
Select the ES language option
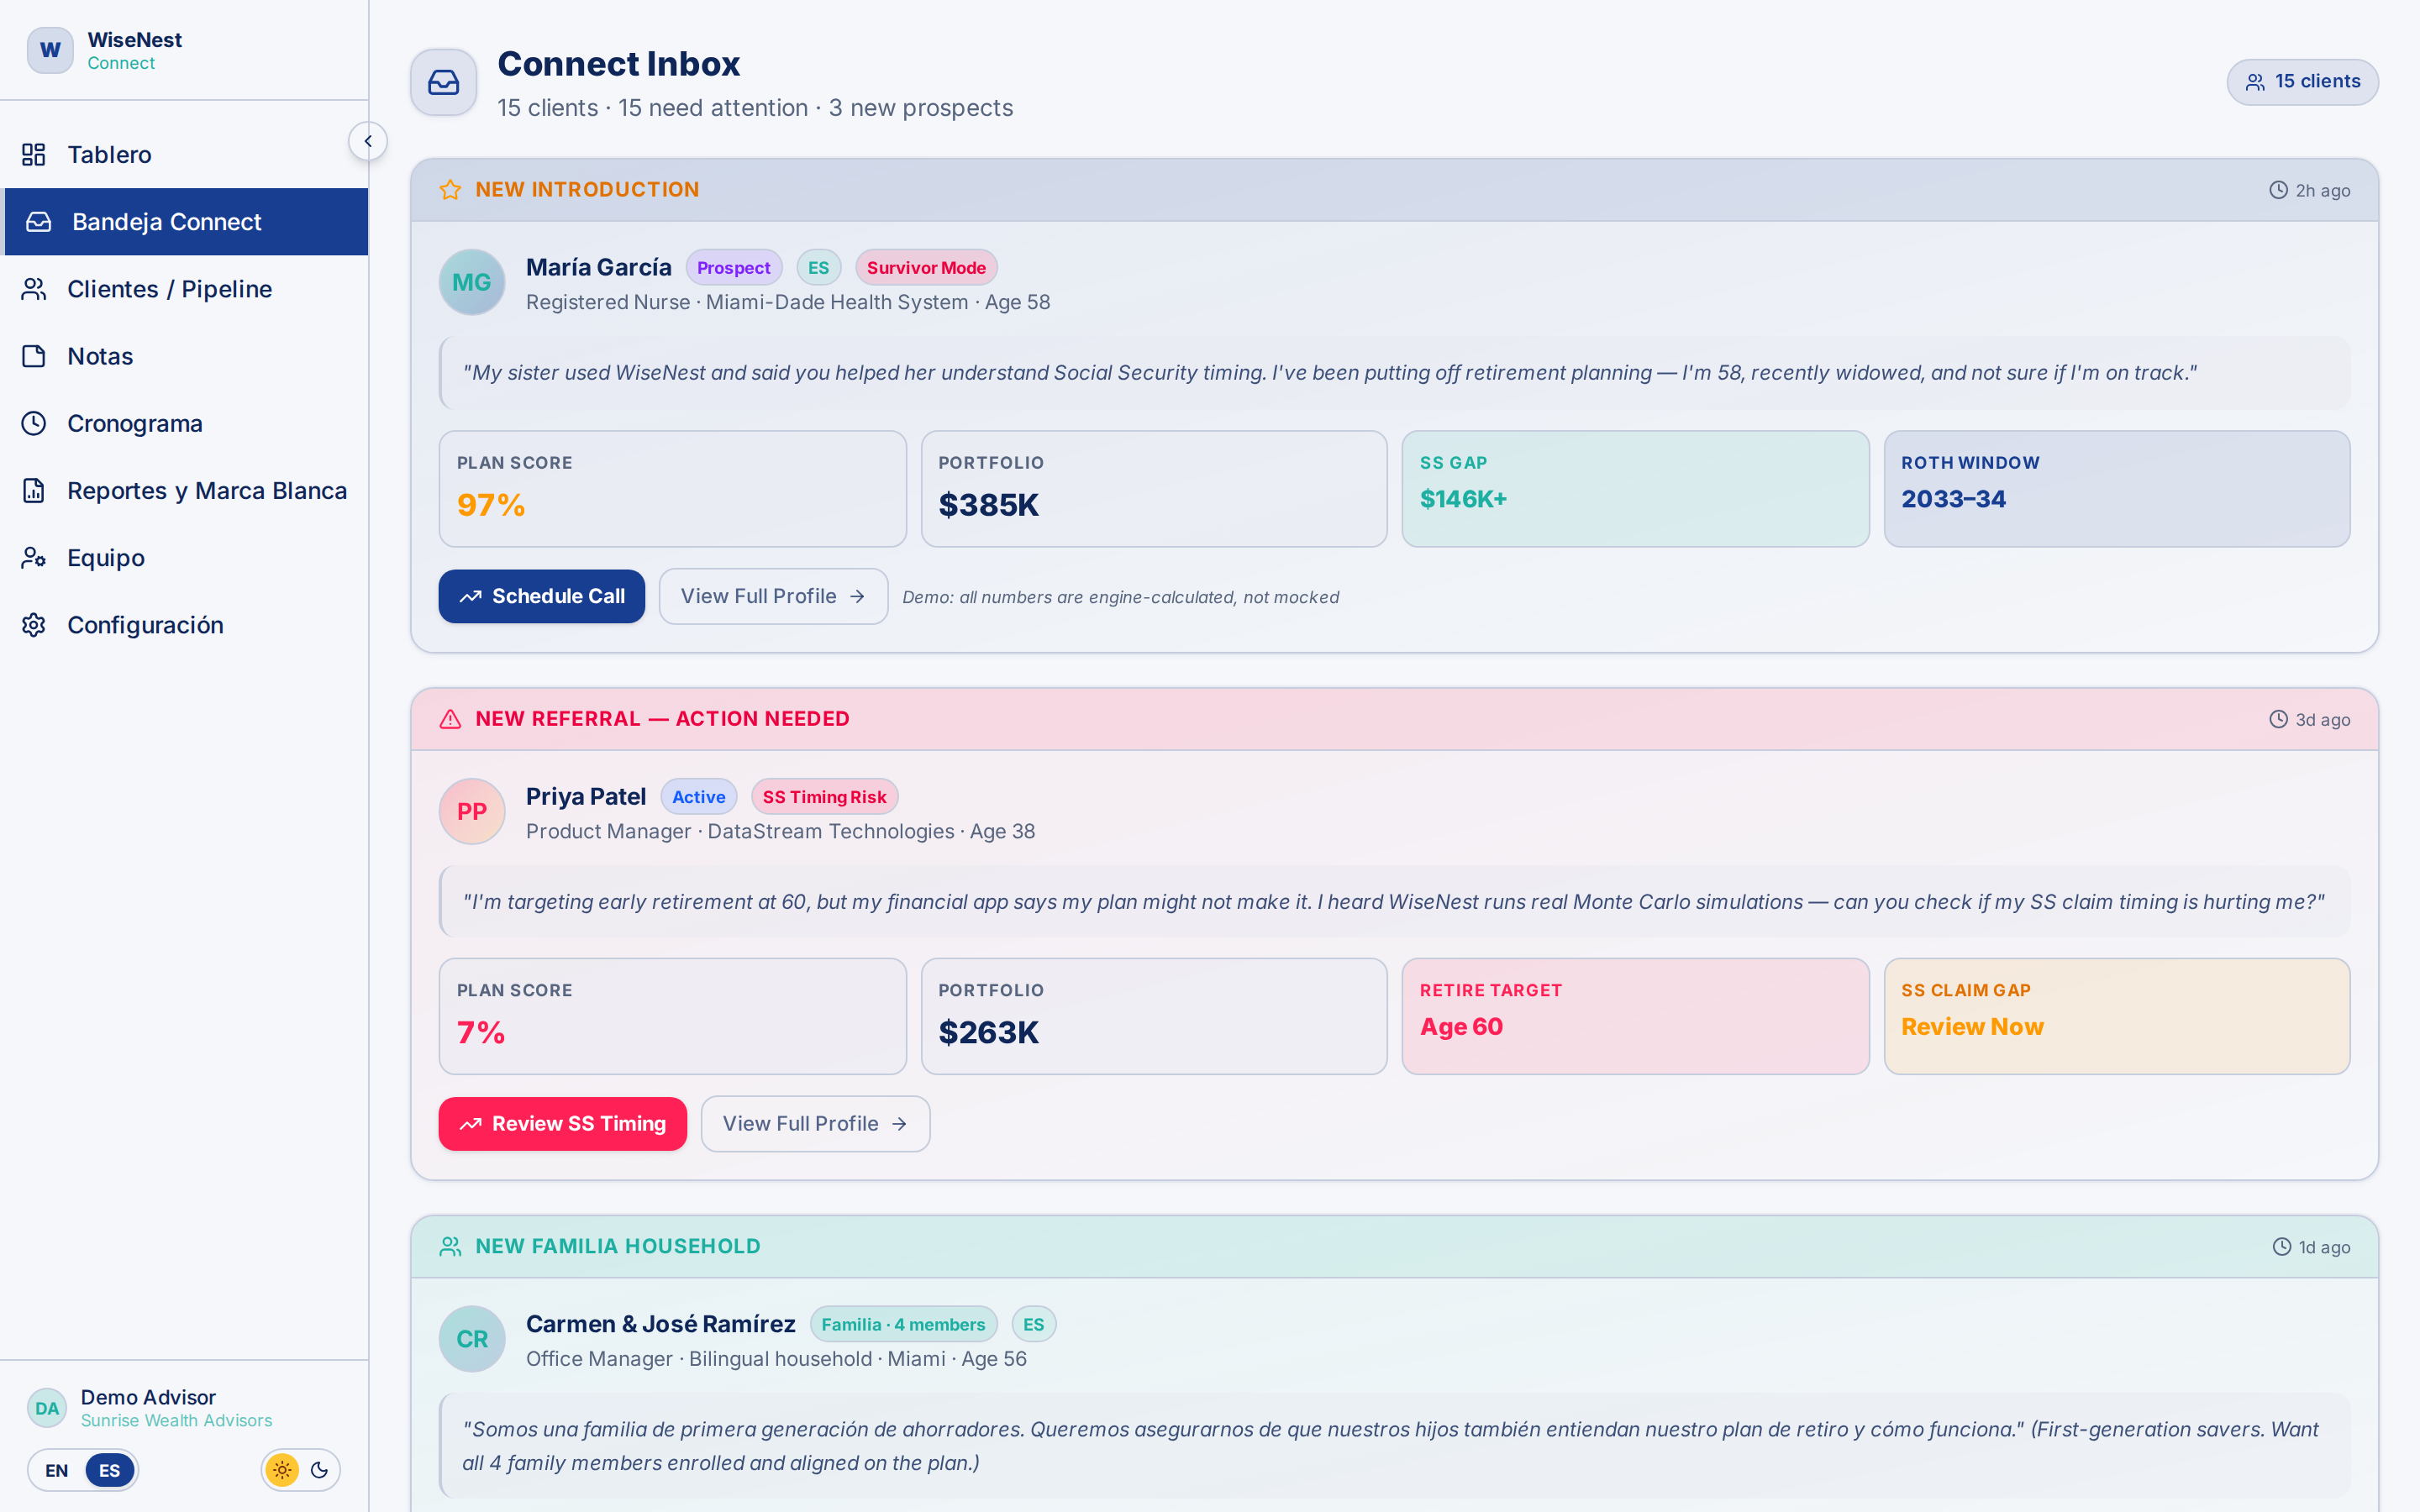109,1470
